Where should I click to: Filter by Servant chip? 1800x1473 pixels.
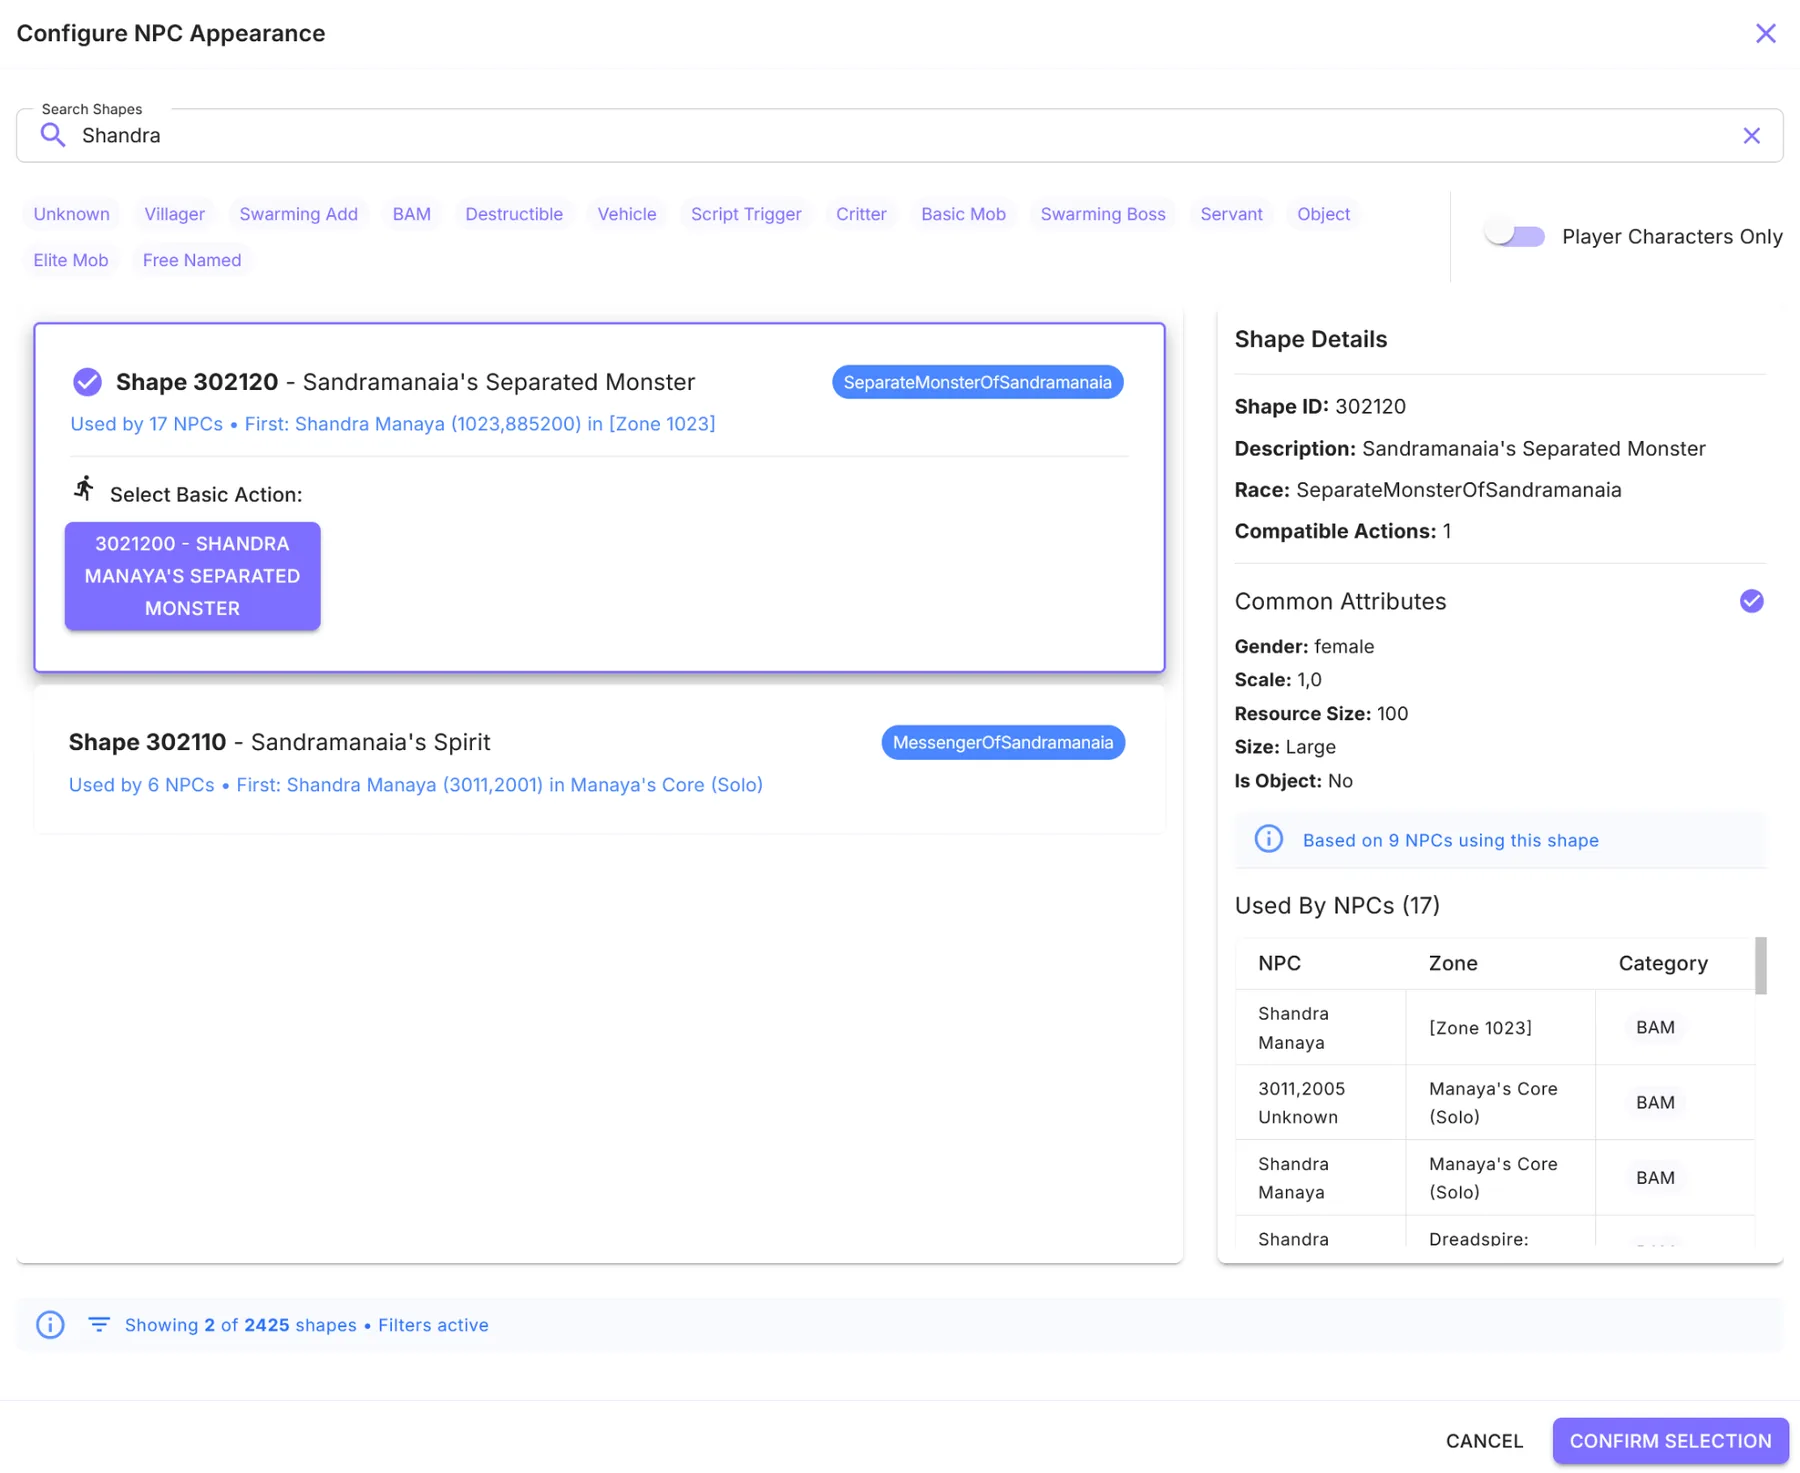1231,214
